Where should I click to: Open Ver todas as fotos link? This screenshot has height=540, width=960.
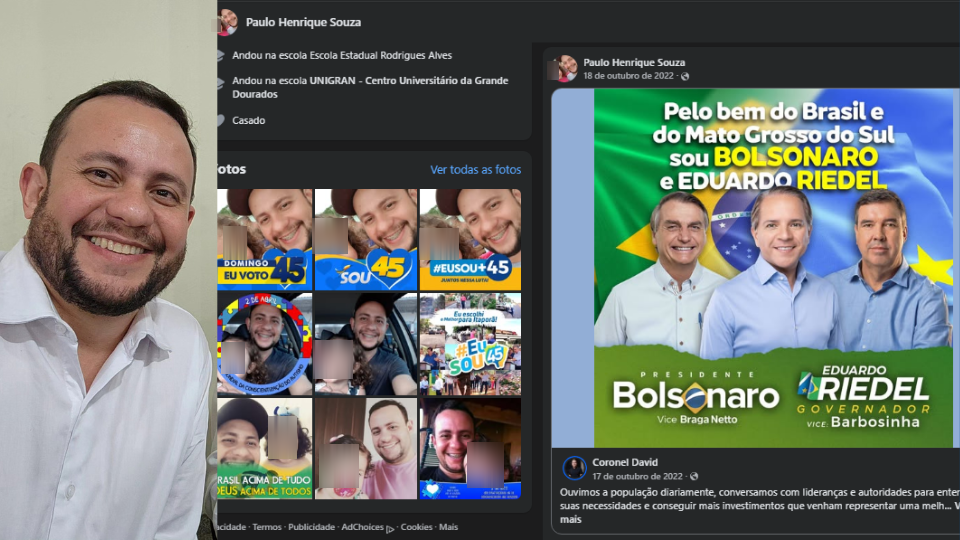tap(476, 170)
